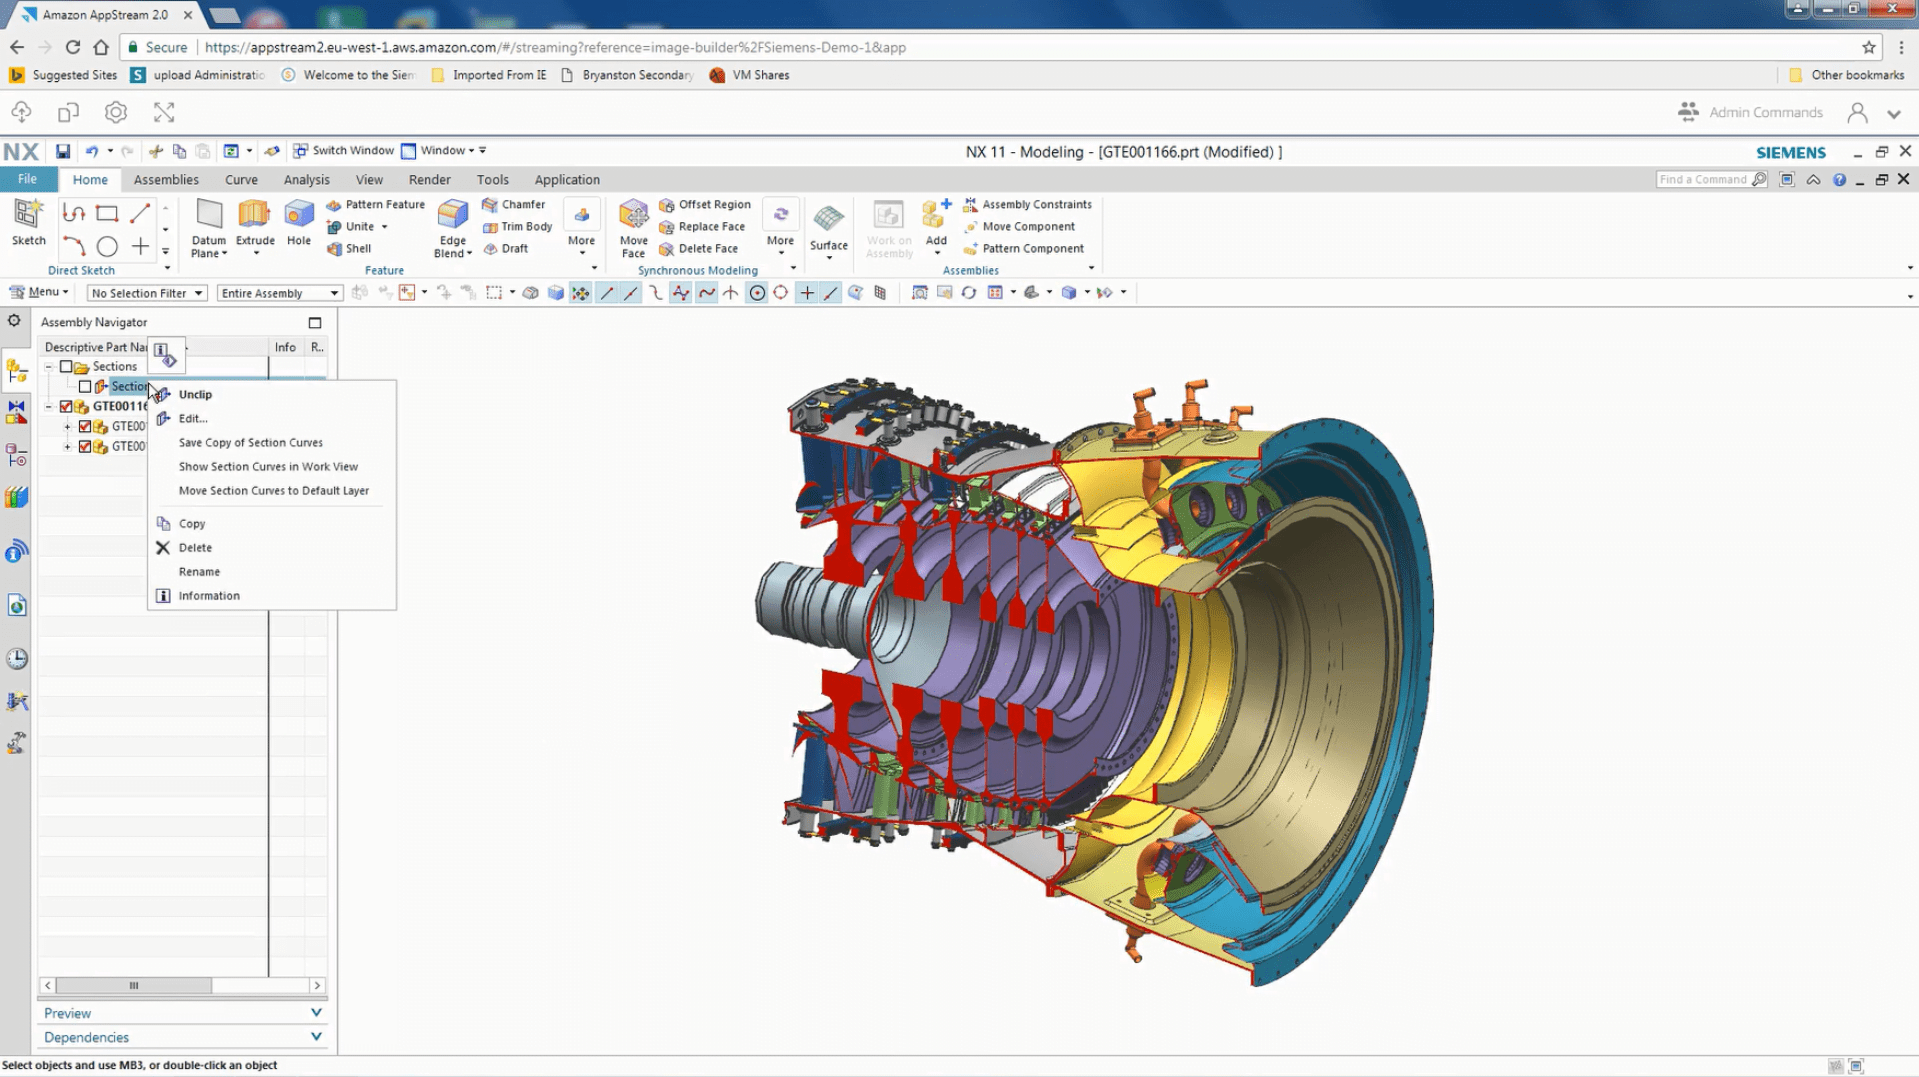Select the Datum Plane tool
This screenshot has width=1919, height=1077.
(209, 215)
